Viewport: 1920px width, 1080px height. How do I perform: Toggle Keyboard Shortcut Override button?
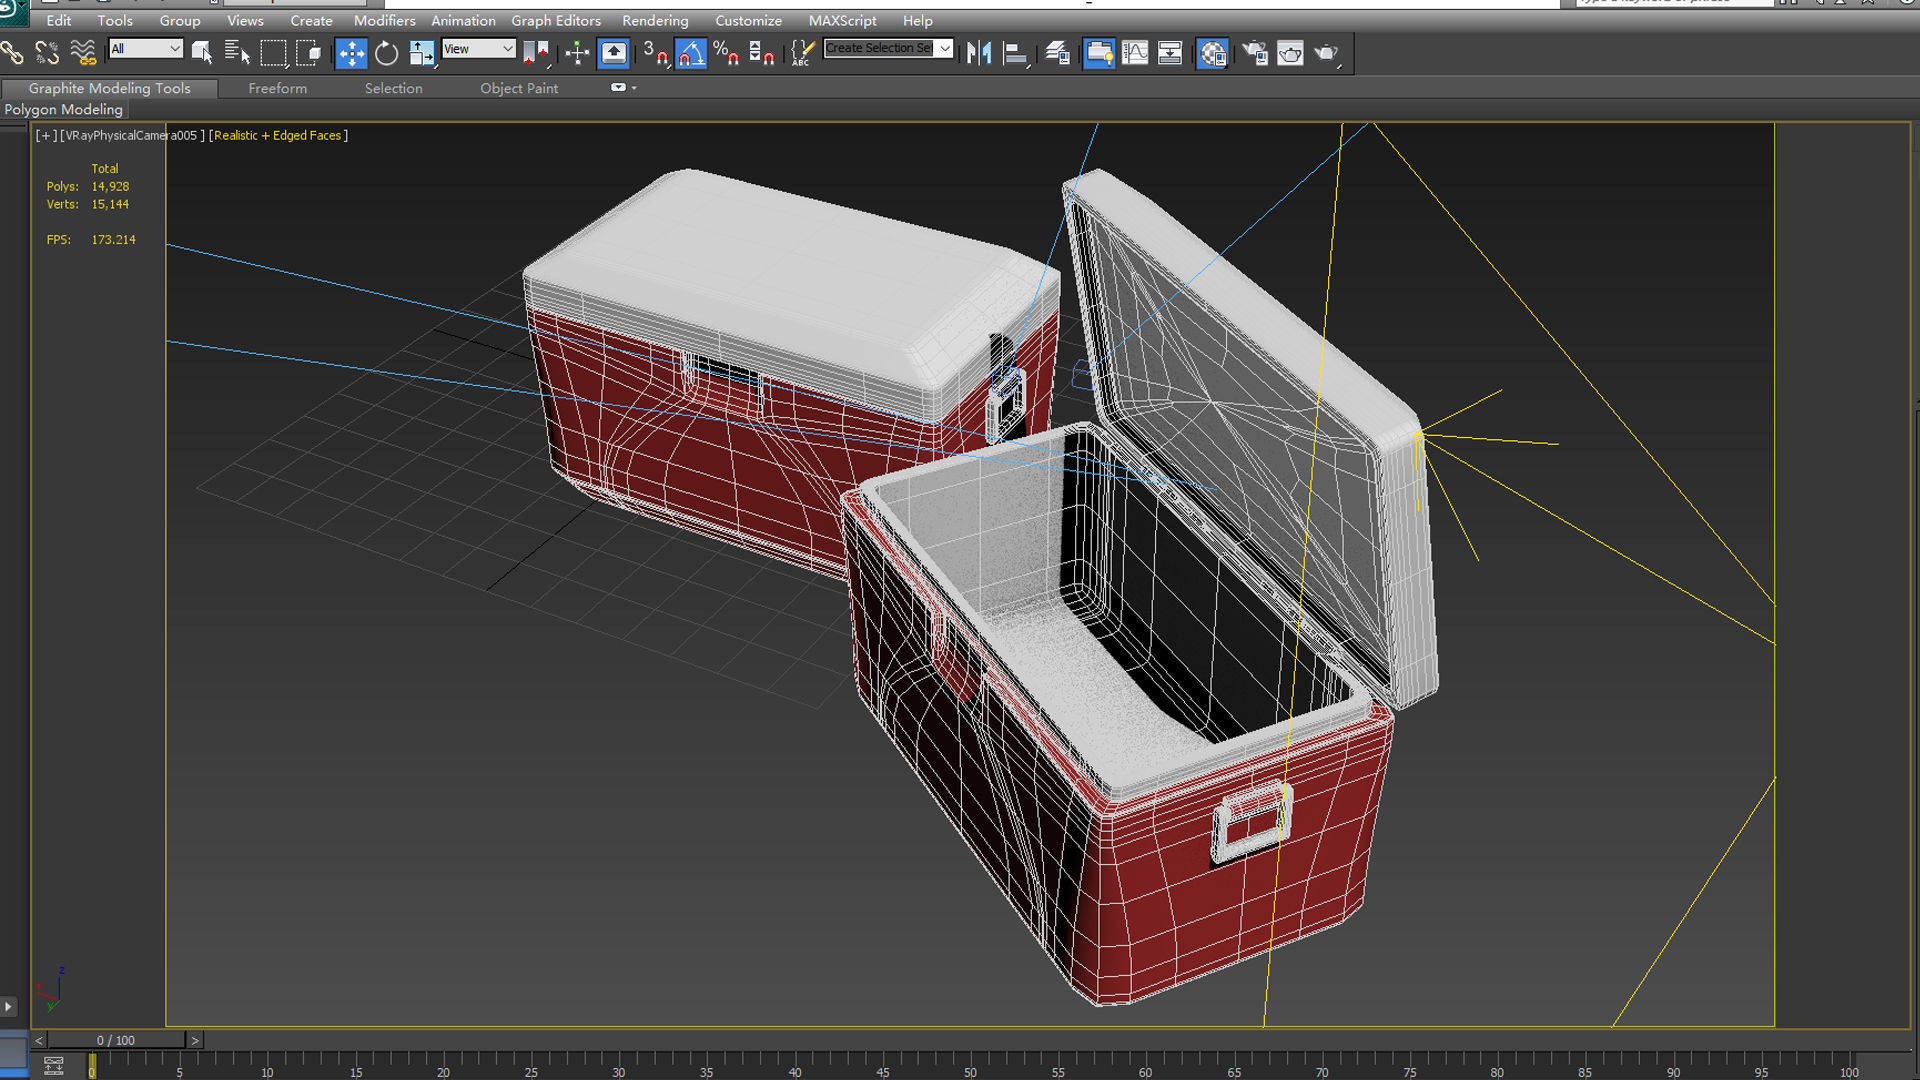click(613, 53)
